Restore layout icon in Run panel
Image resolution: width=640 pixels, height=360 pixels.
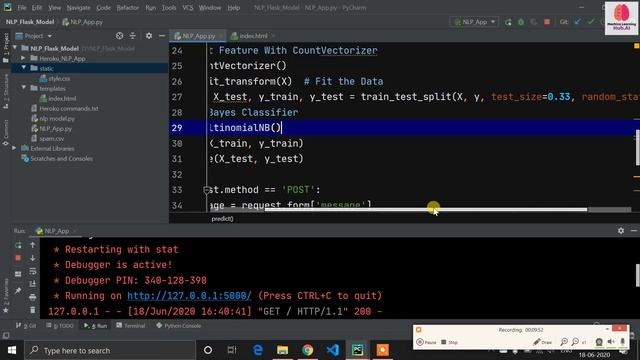tap(18, 274)
